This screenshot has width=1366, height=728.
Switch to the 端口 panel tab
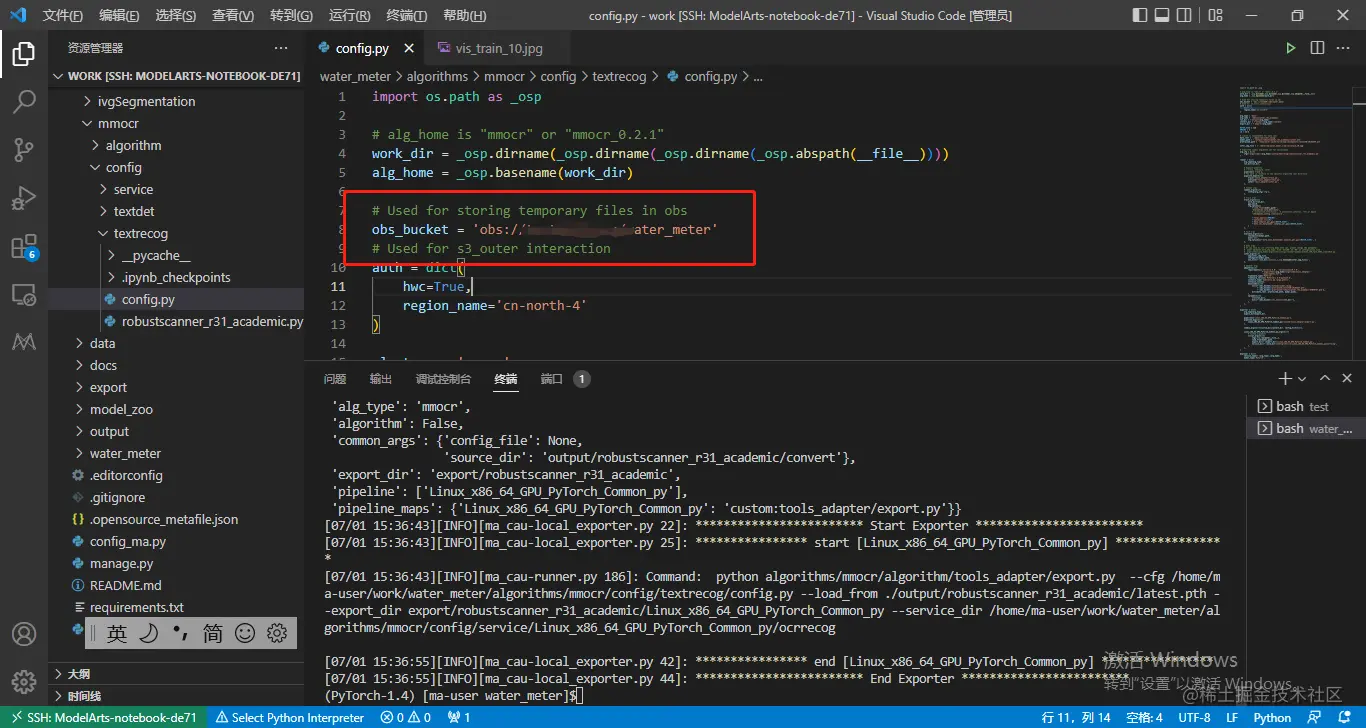(x=552, y=379)
